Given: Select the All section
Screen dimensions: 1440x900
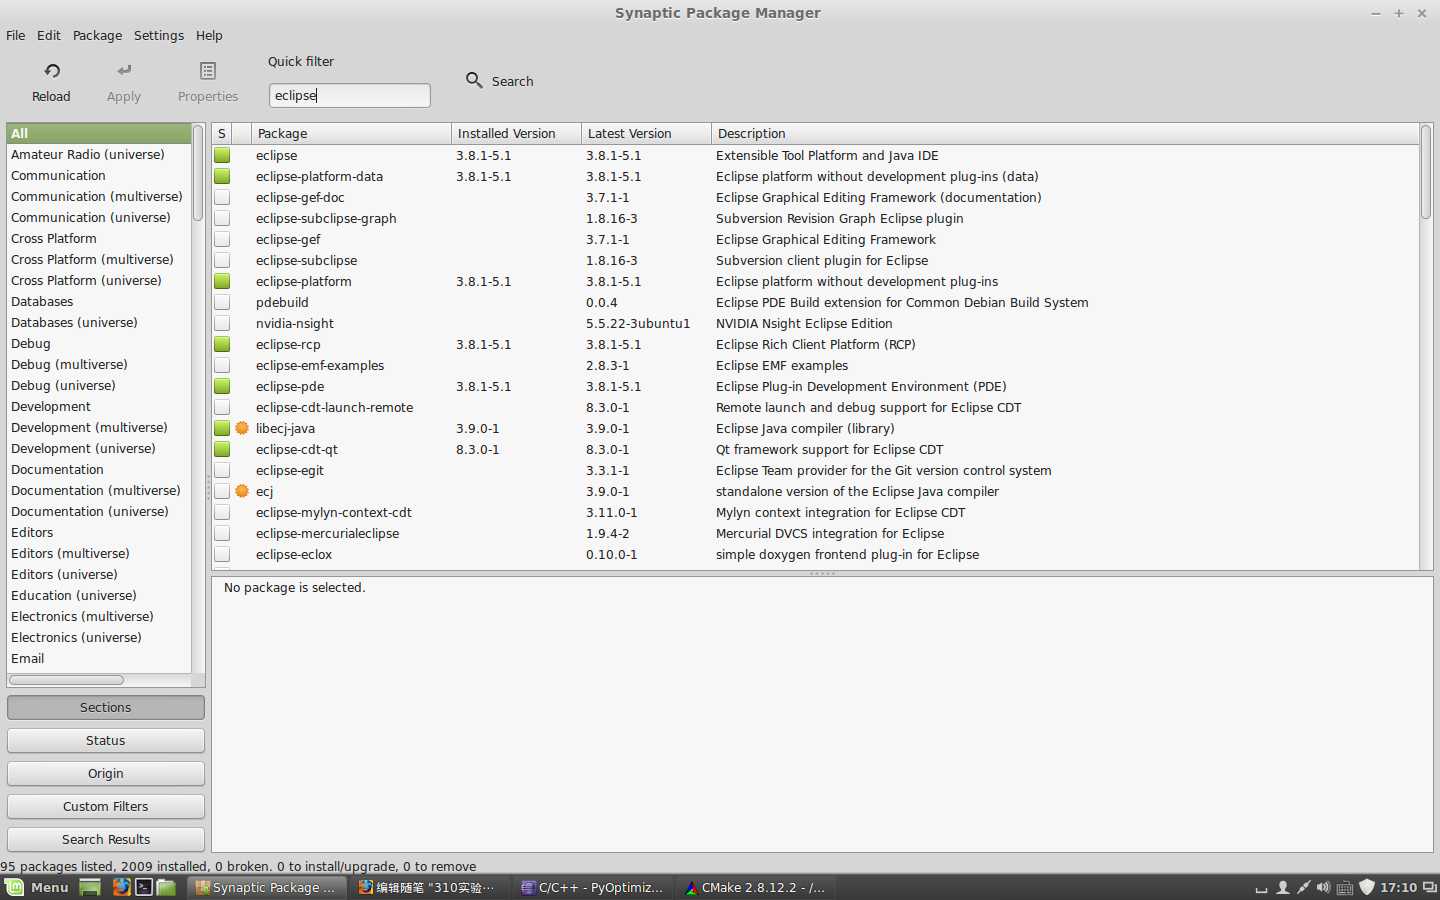Looking at the screenshot, I should click(x=98, y=133).
